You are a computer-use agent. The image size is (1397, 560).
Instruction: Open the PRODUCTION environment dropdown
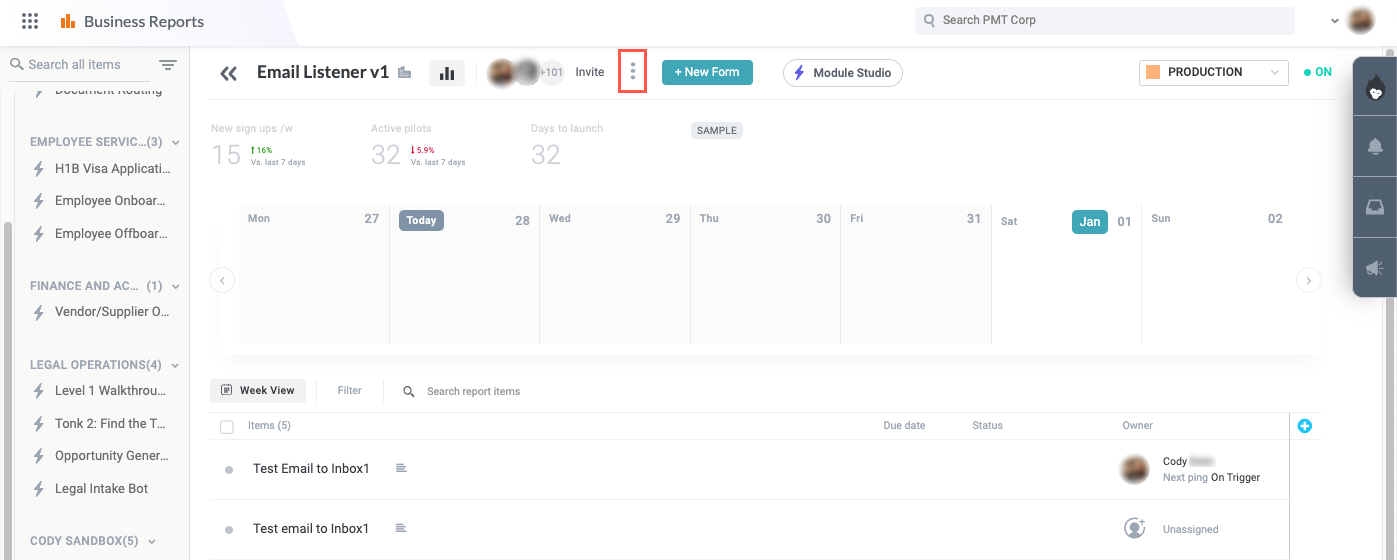click(x=1213, y=72)
